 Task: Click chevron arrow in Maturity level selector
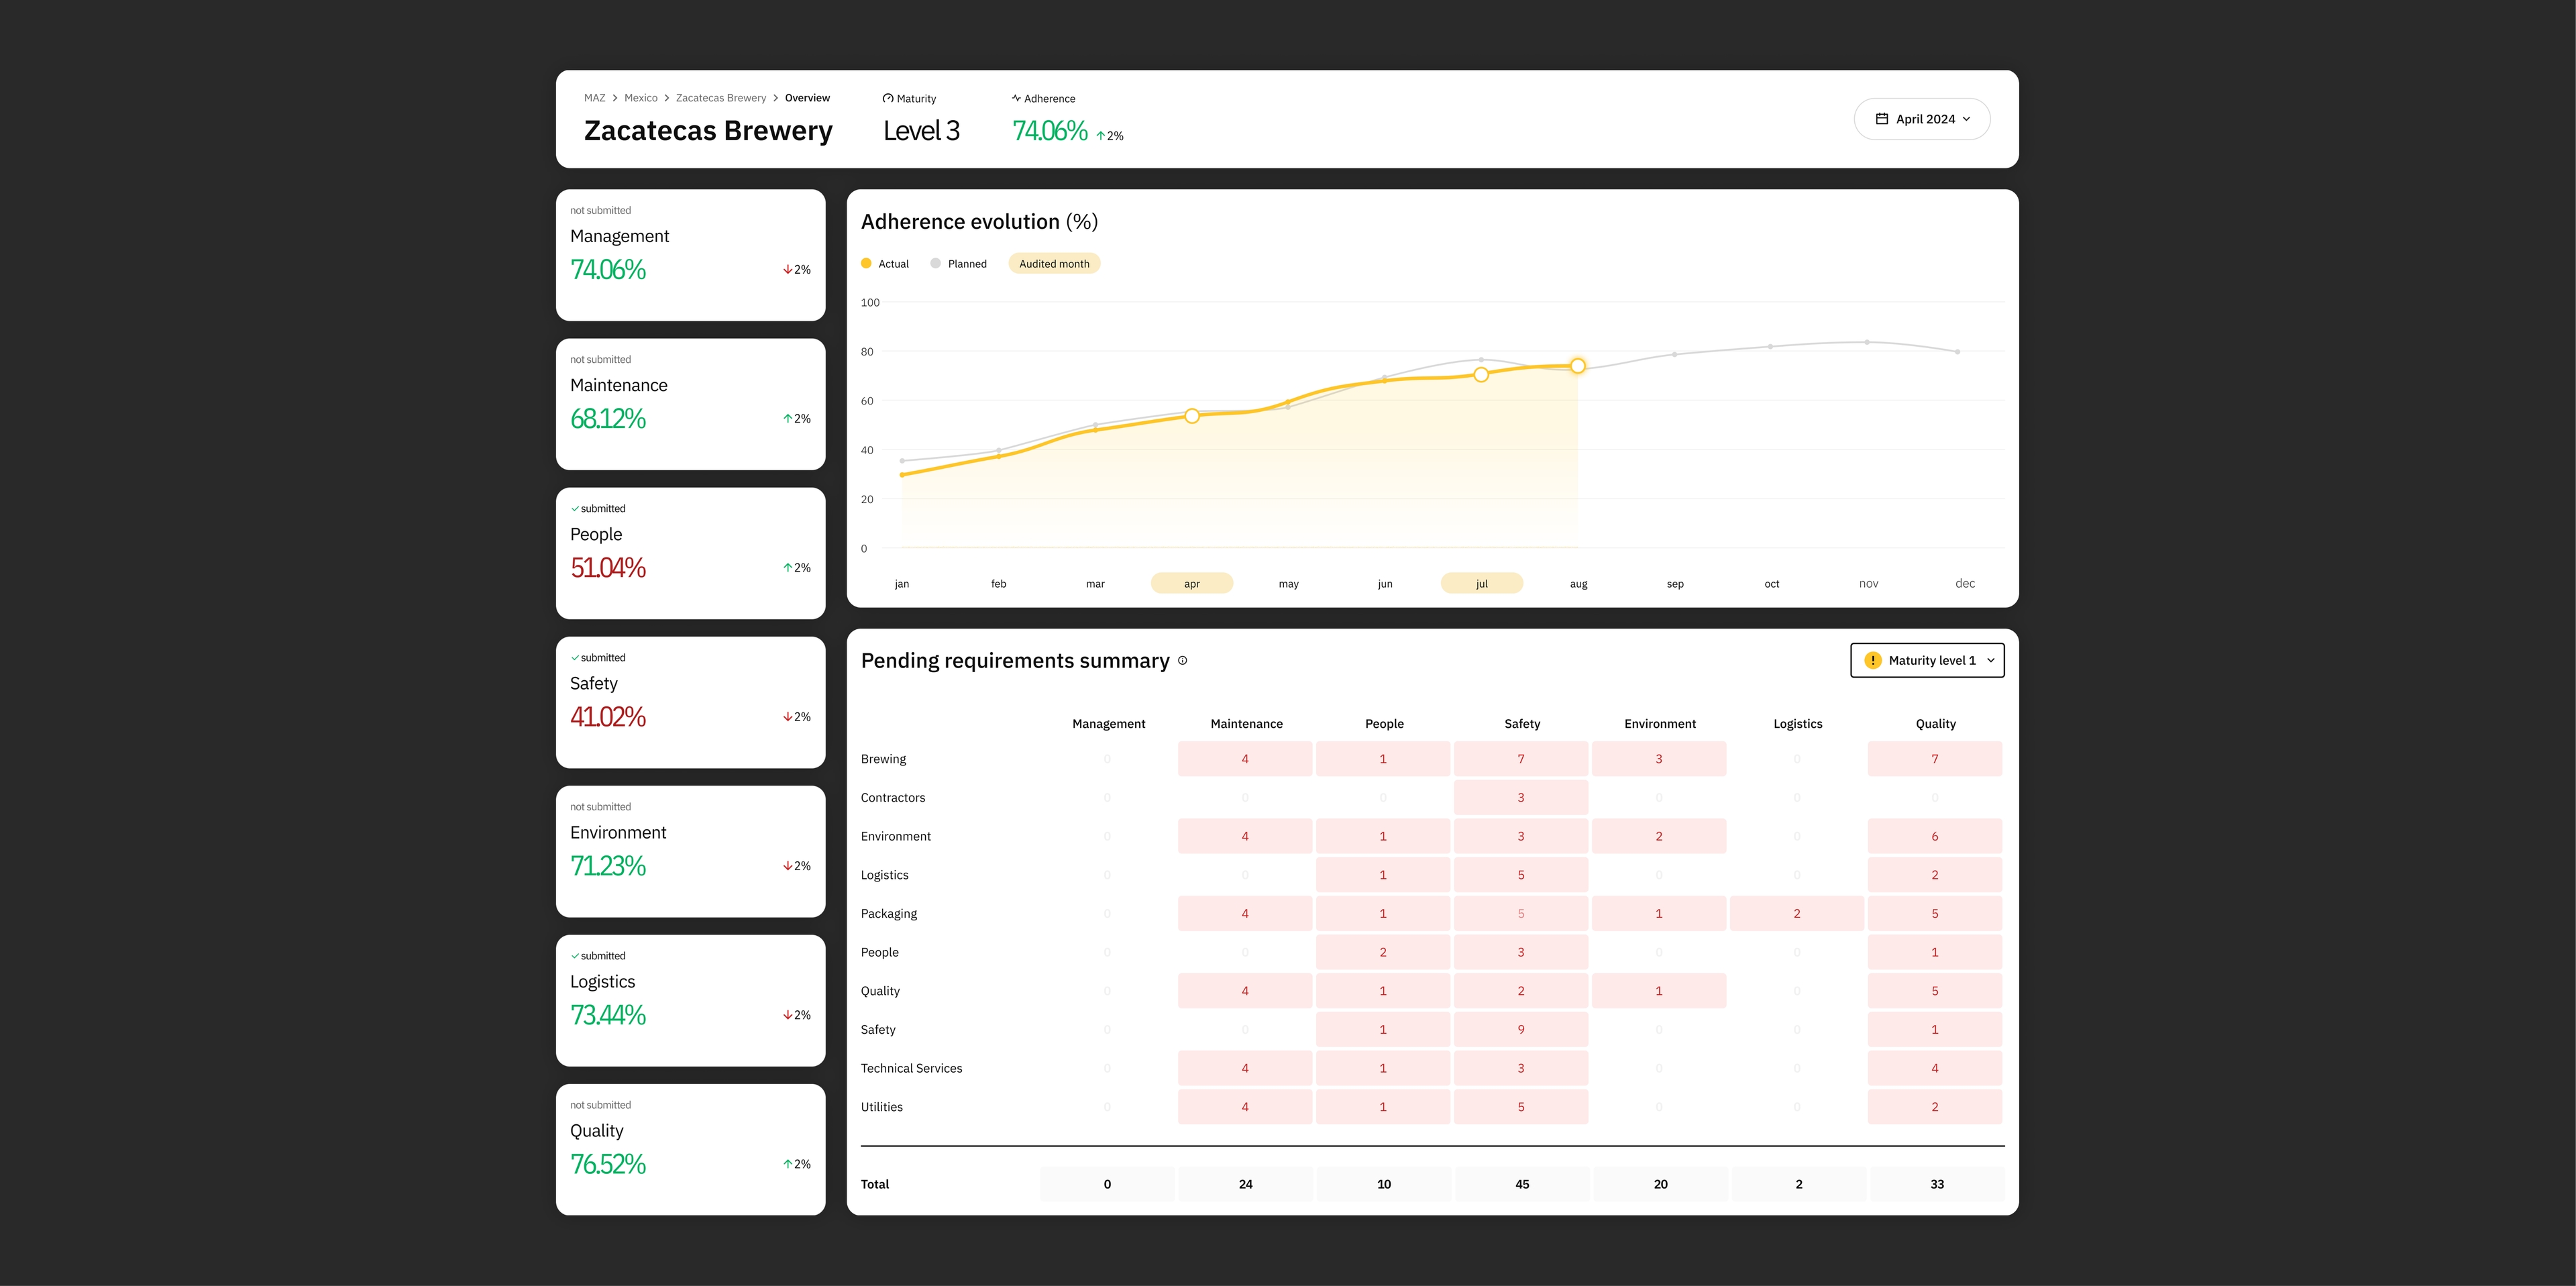click(1991, 661)
